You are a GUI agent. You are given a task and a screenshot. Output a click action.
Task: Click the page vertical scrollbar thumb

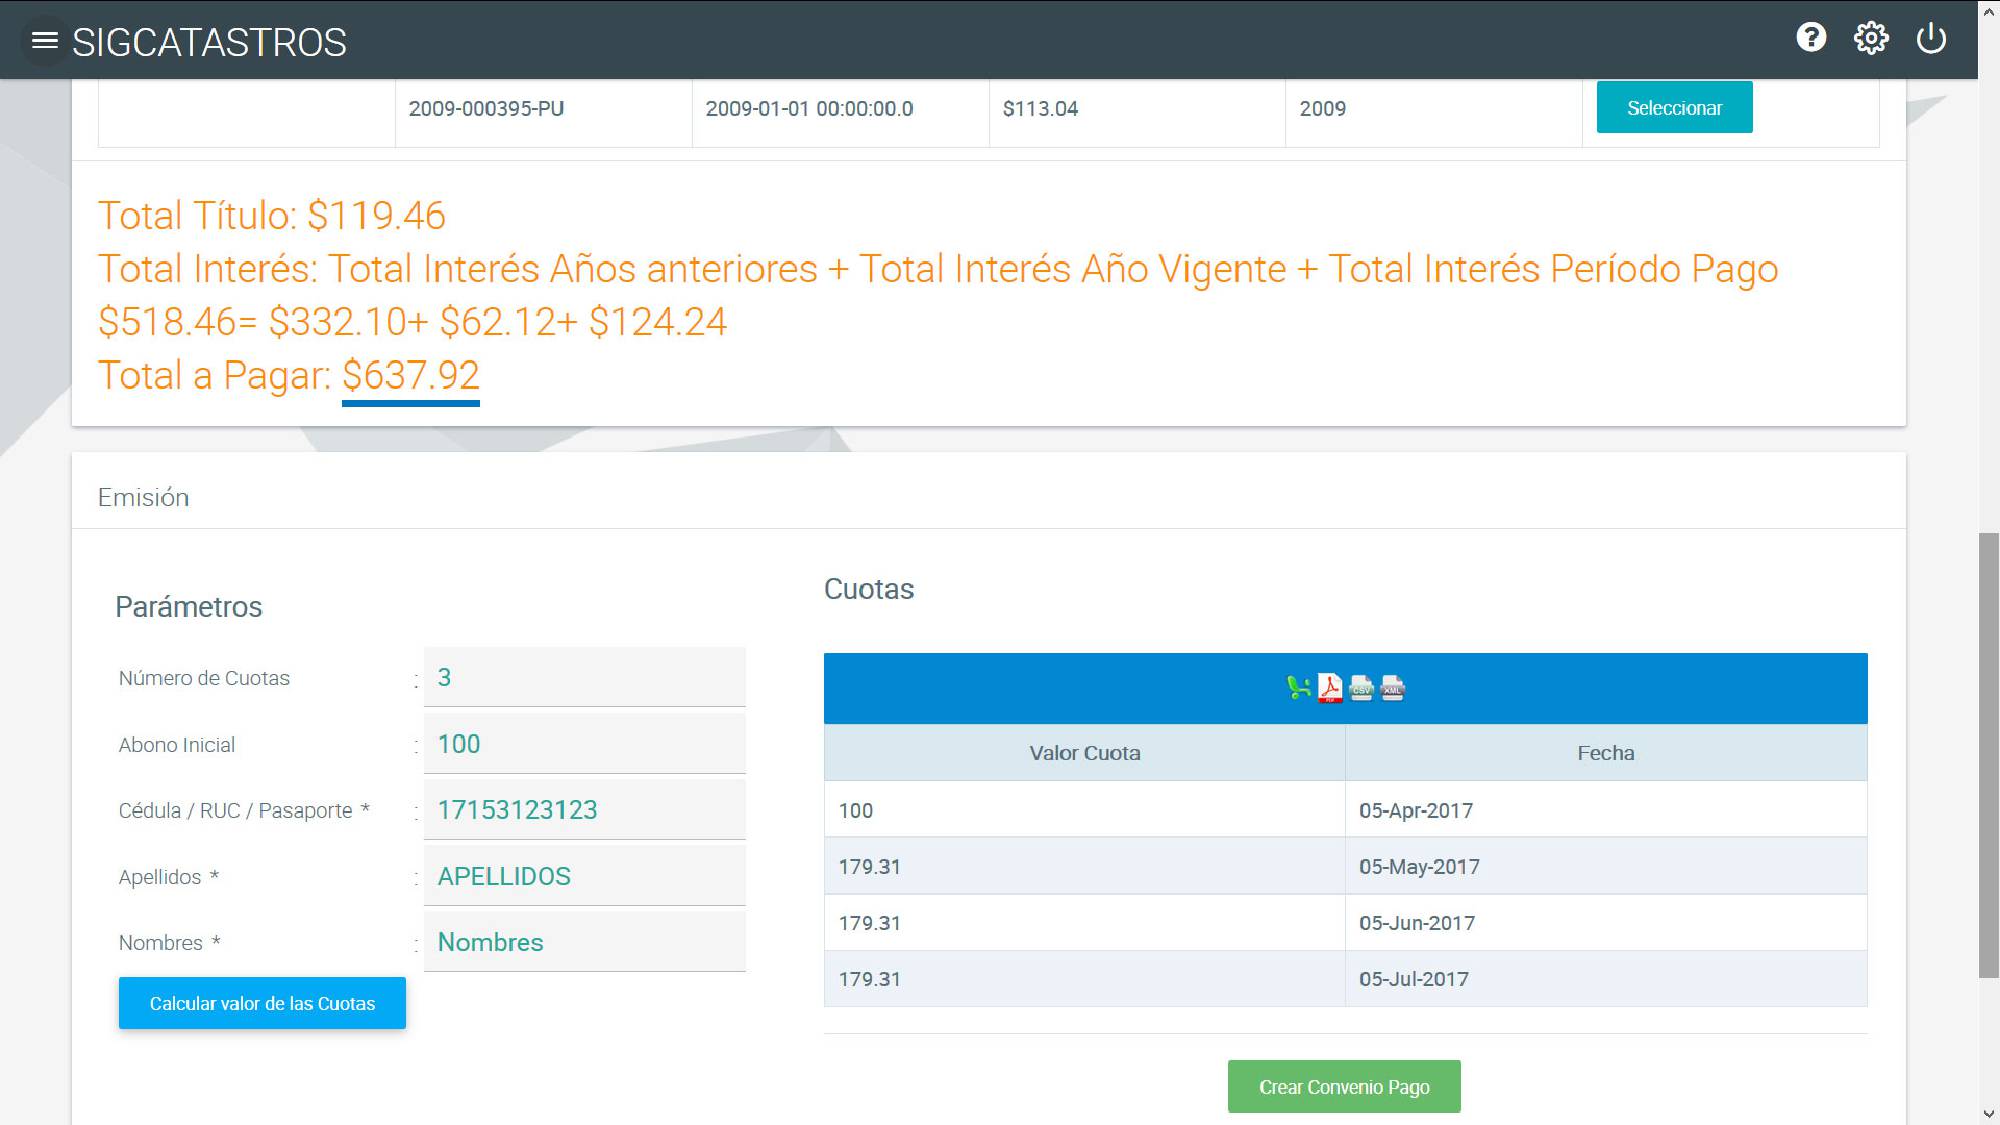pyautogui.click(x=1989, y=755)
